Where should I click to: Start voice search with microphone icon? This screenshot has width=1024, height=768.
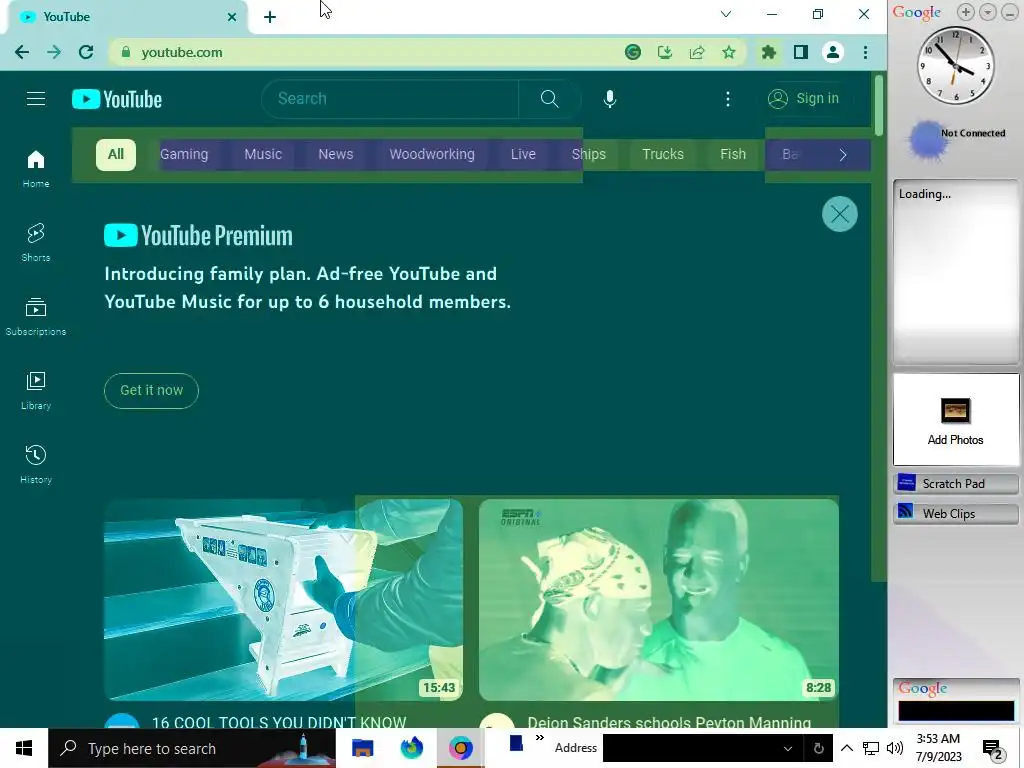click(609, 99)
